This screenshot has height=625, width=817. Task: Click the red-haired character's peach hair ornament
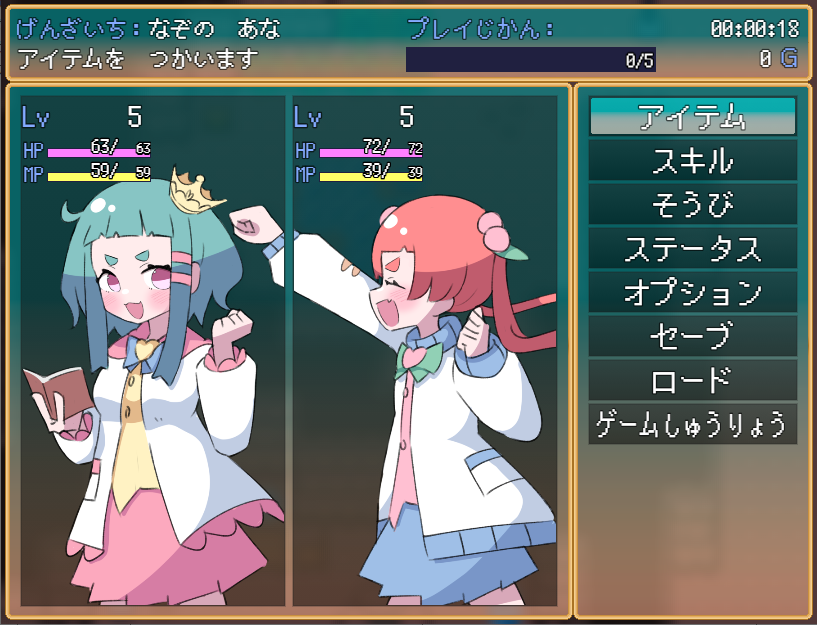(x=499, y=235)
